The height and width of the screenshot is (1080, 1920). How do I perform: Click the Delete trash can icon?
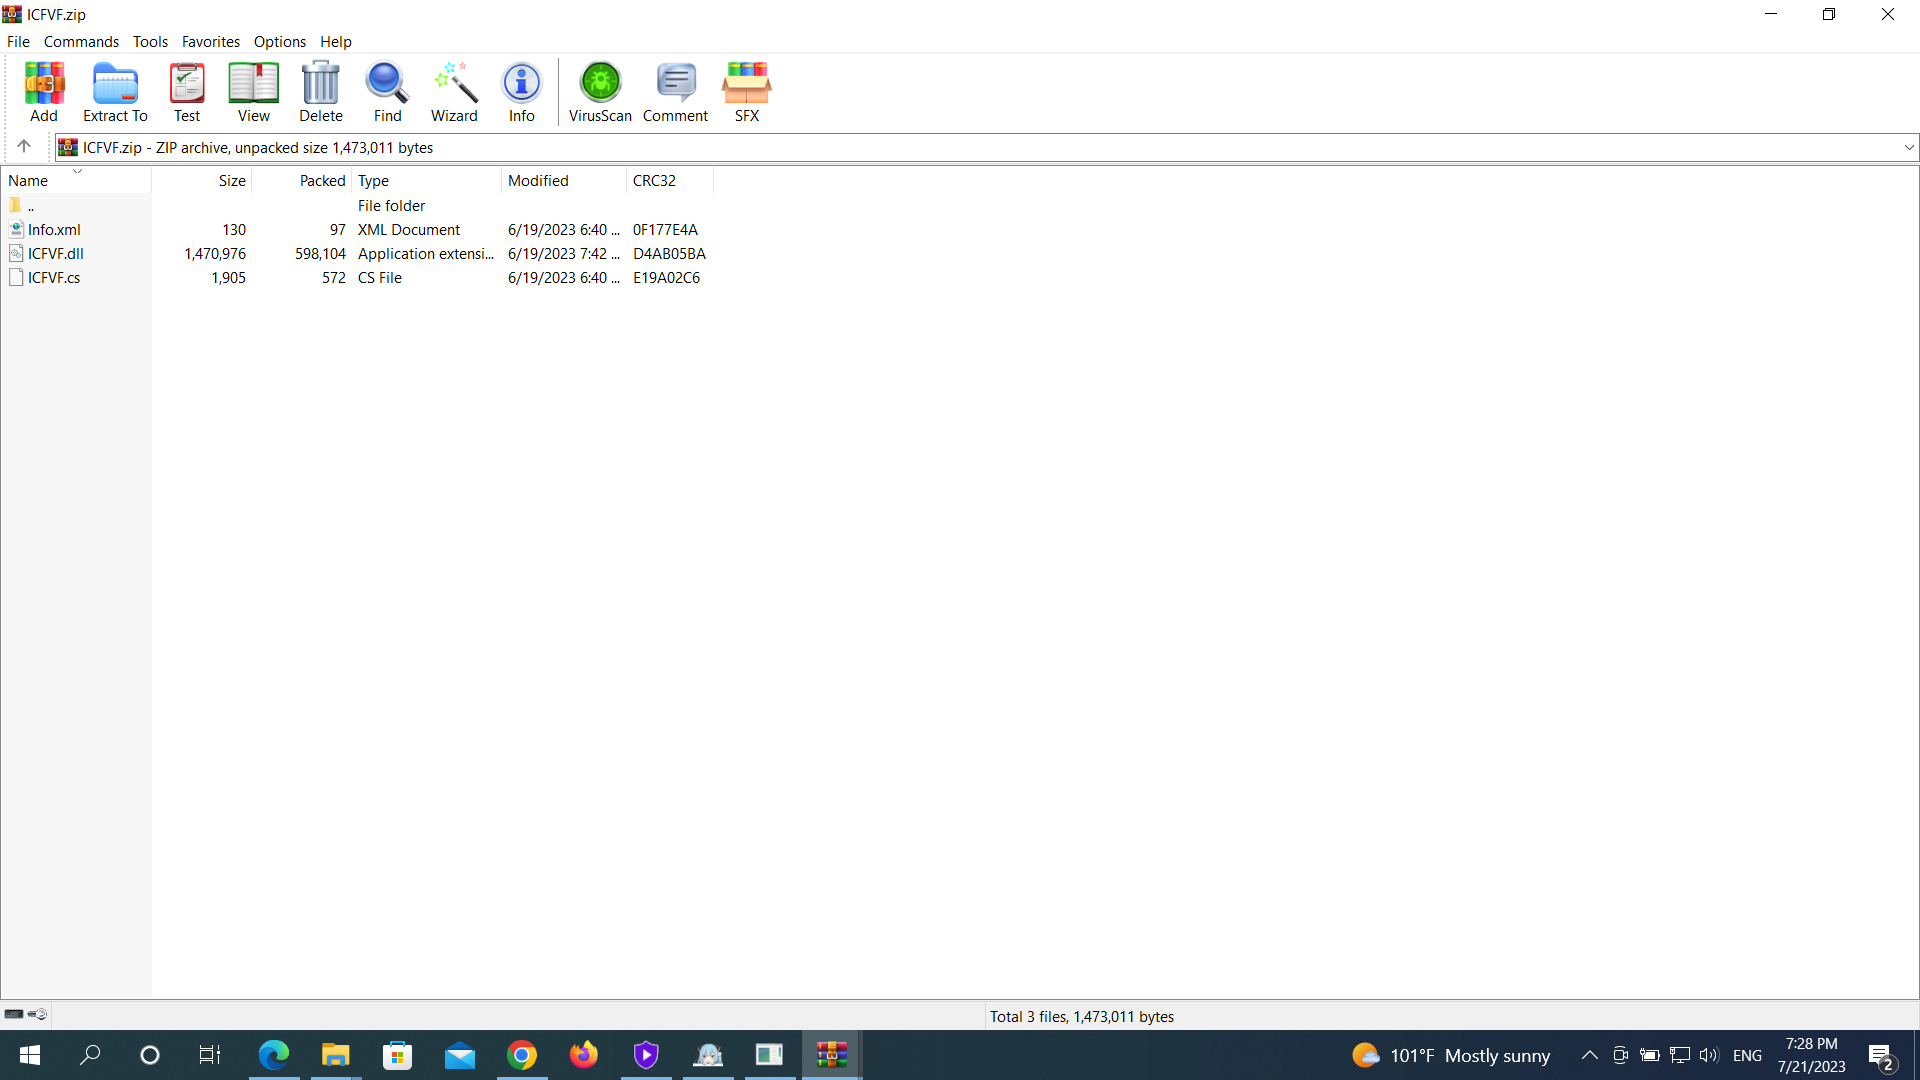(321, 91)
